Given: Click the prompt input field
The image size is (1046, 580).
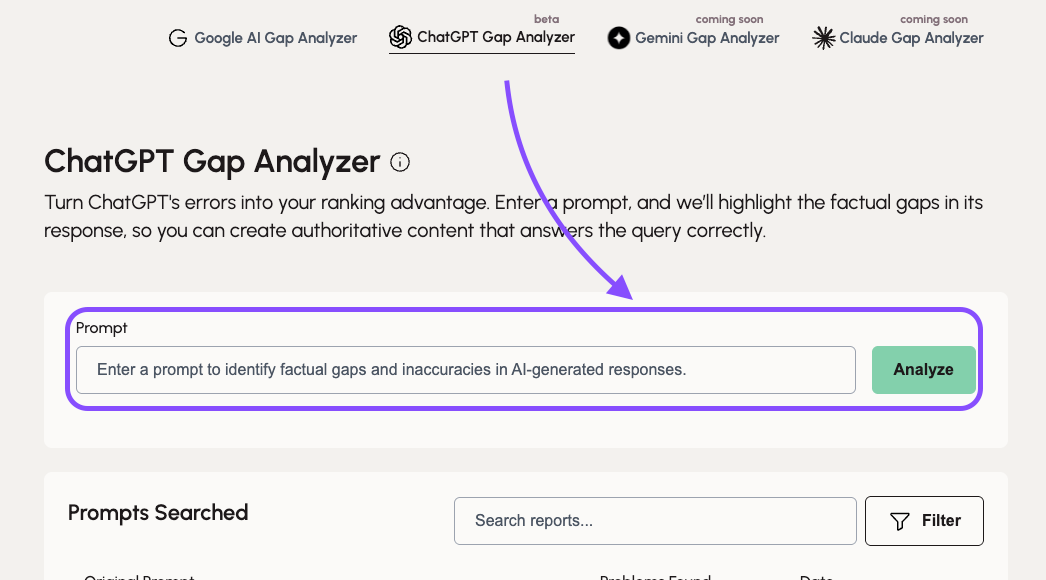Looking at the screenshot, I should 465,369.
